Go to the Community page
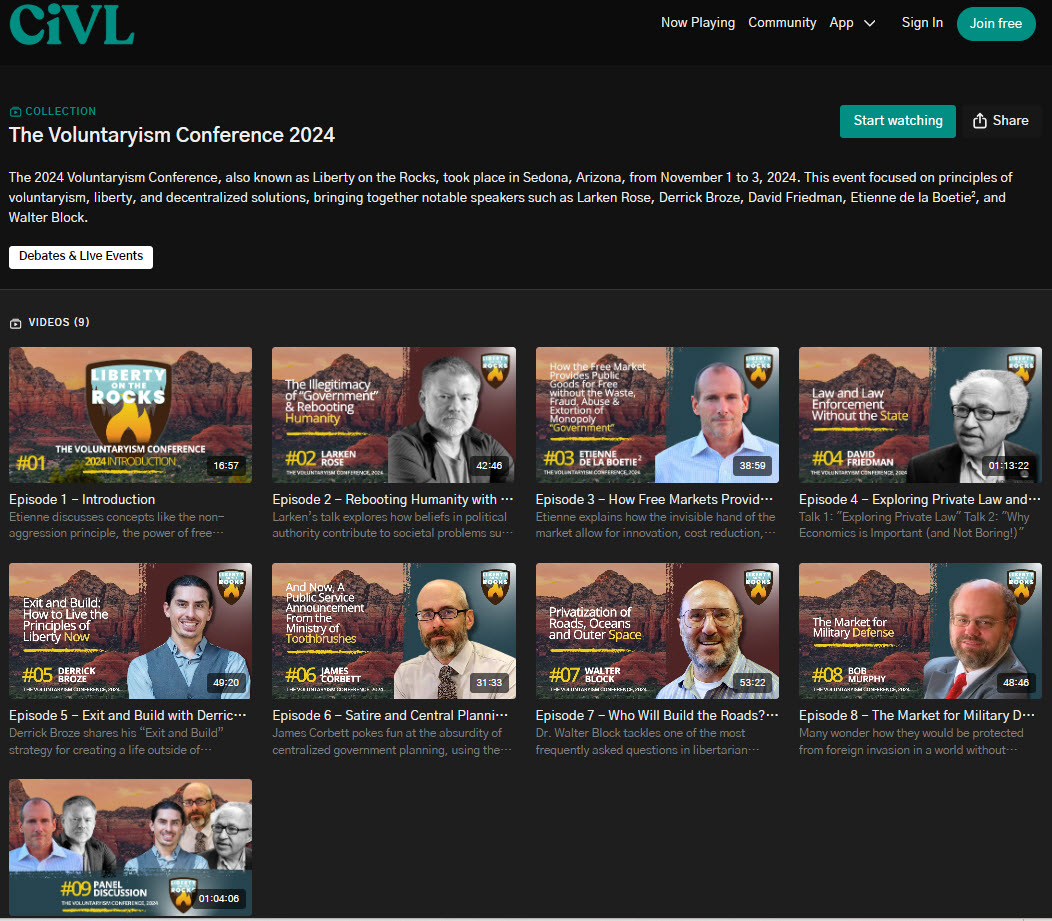1052x921 pixels. click(x=782, y=23)
